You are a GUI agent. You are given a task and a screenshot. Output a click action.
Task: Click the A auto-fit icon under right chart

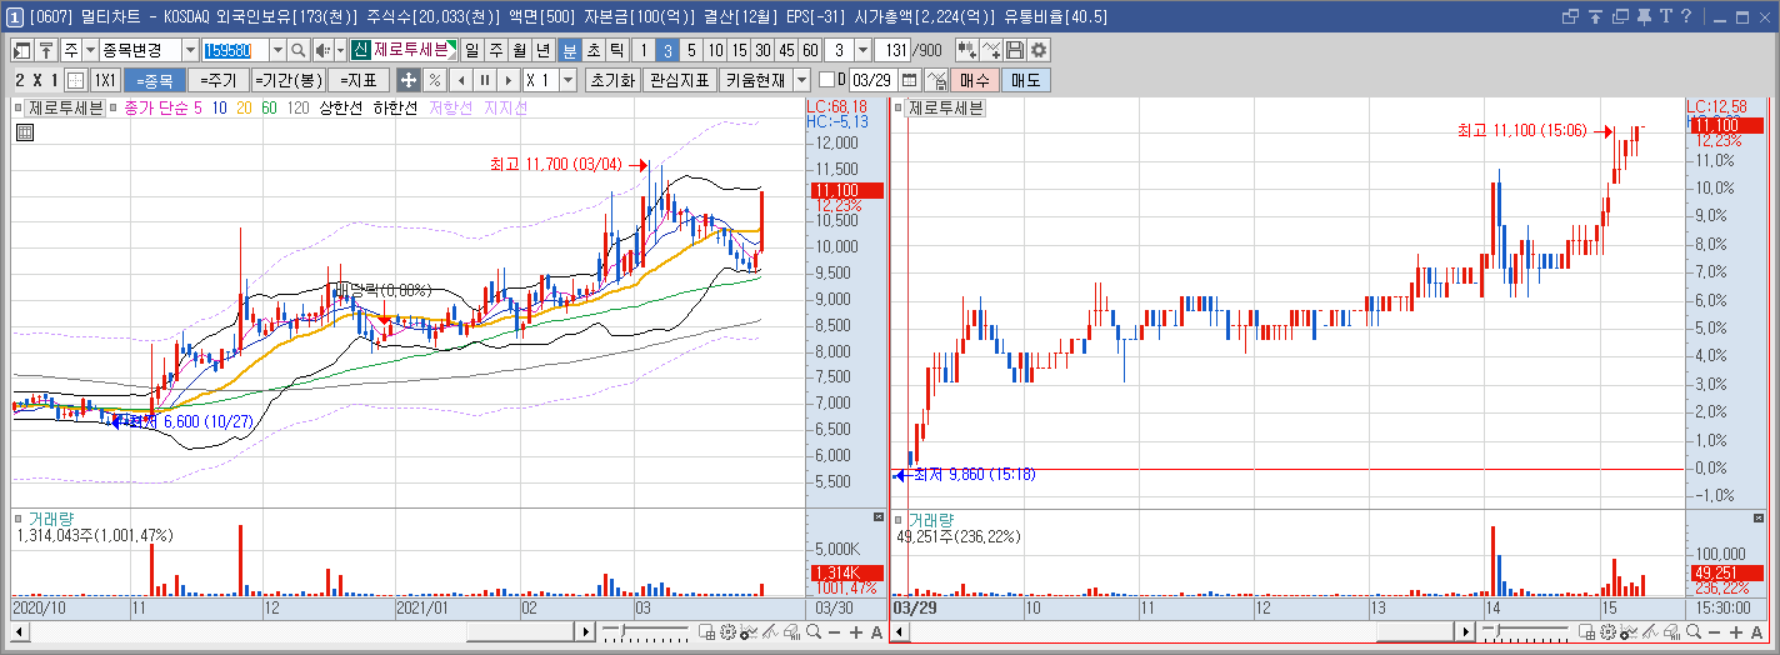pyautogui.click(x=1757, y=632)
